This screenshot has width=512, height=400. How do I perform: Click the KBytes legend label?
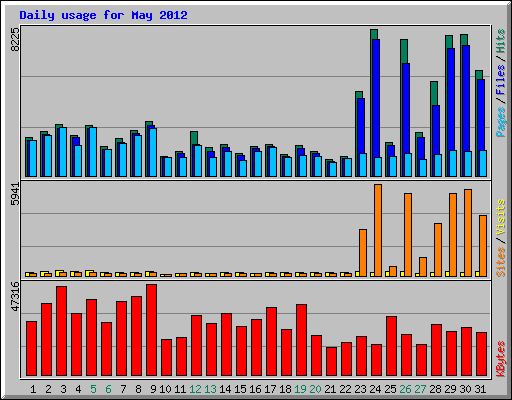(501, 359)
